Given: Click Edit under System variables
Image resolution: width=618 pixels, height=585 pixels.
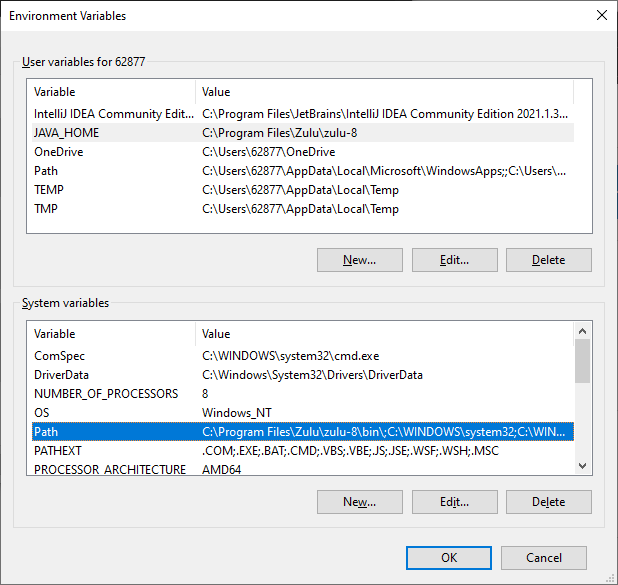Looking at the screenshot, I should pyautogui.click(x=454, y=502).
